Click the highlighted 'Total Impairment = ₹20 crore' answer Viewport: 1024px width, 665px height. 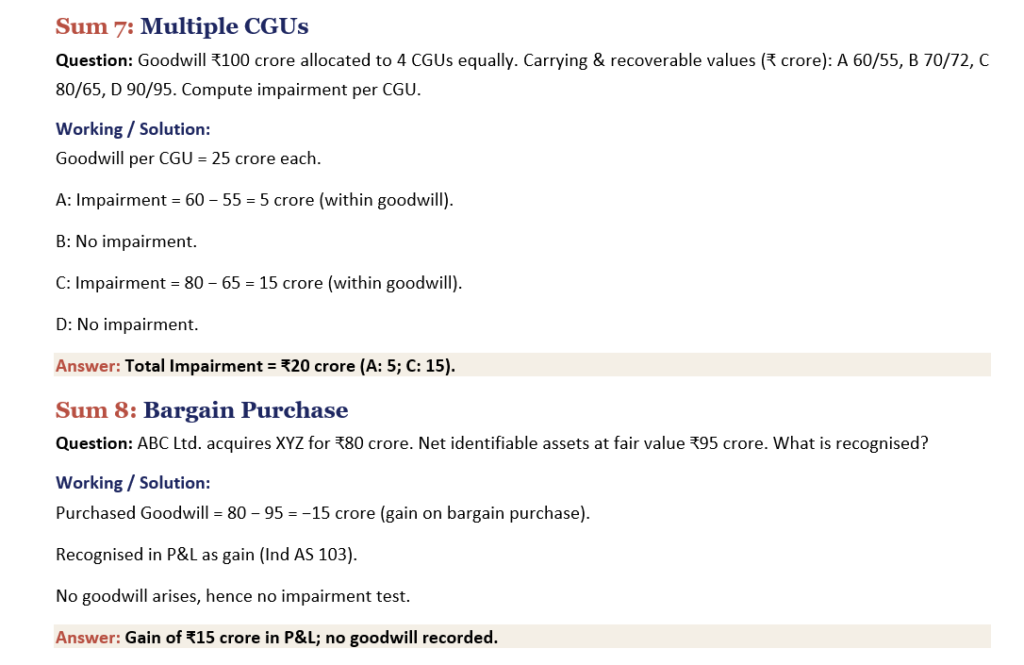click(290, 366)
